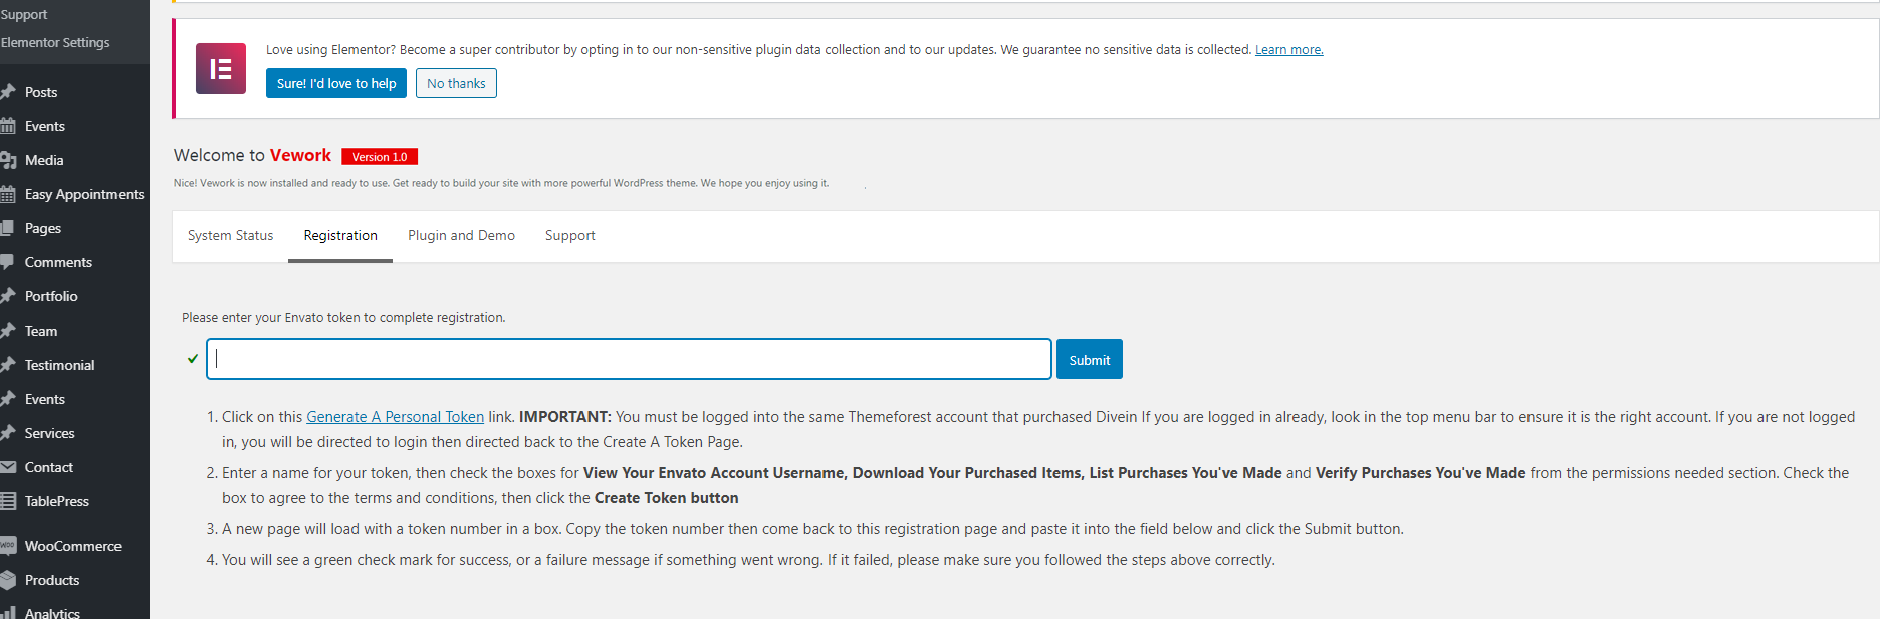Screen dimensions: 1880x619
Task: Switch to the System Status tab
Action: (x=230, y=236)
